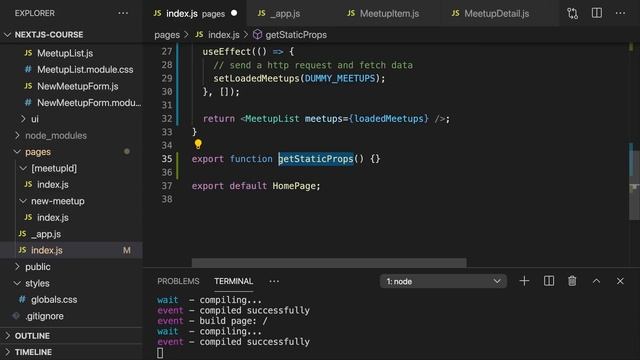Screen dimensions: 640x360
Task: Expand the public folder
Action: tap(17, 267)
